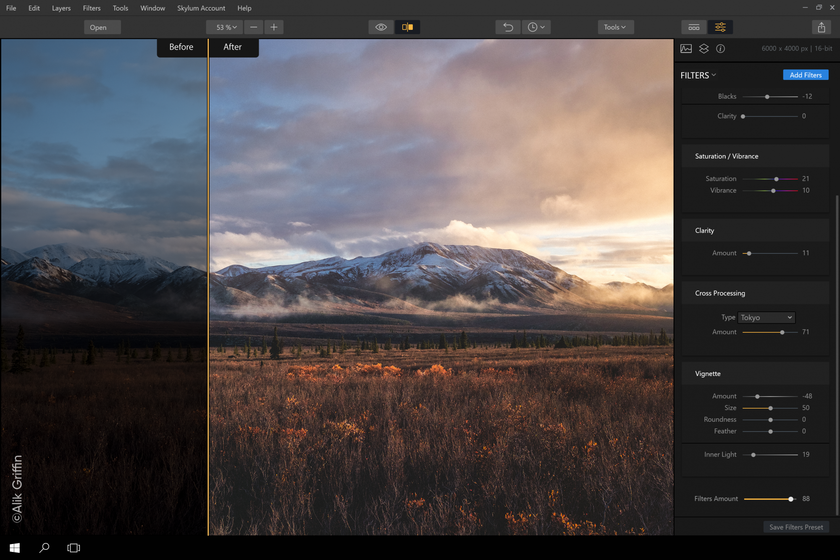The height and width of the screenshot is (560, 840).
Task: Click the export share icon
Action: pyautogui.click(x=821, y=27)
